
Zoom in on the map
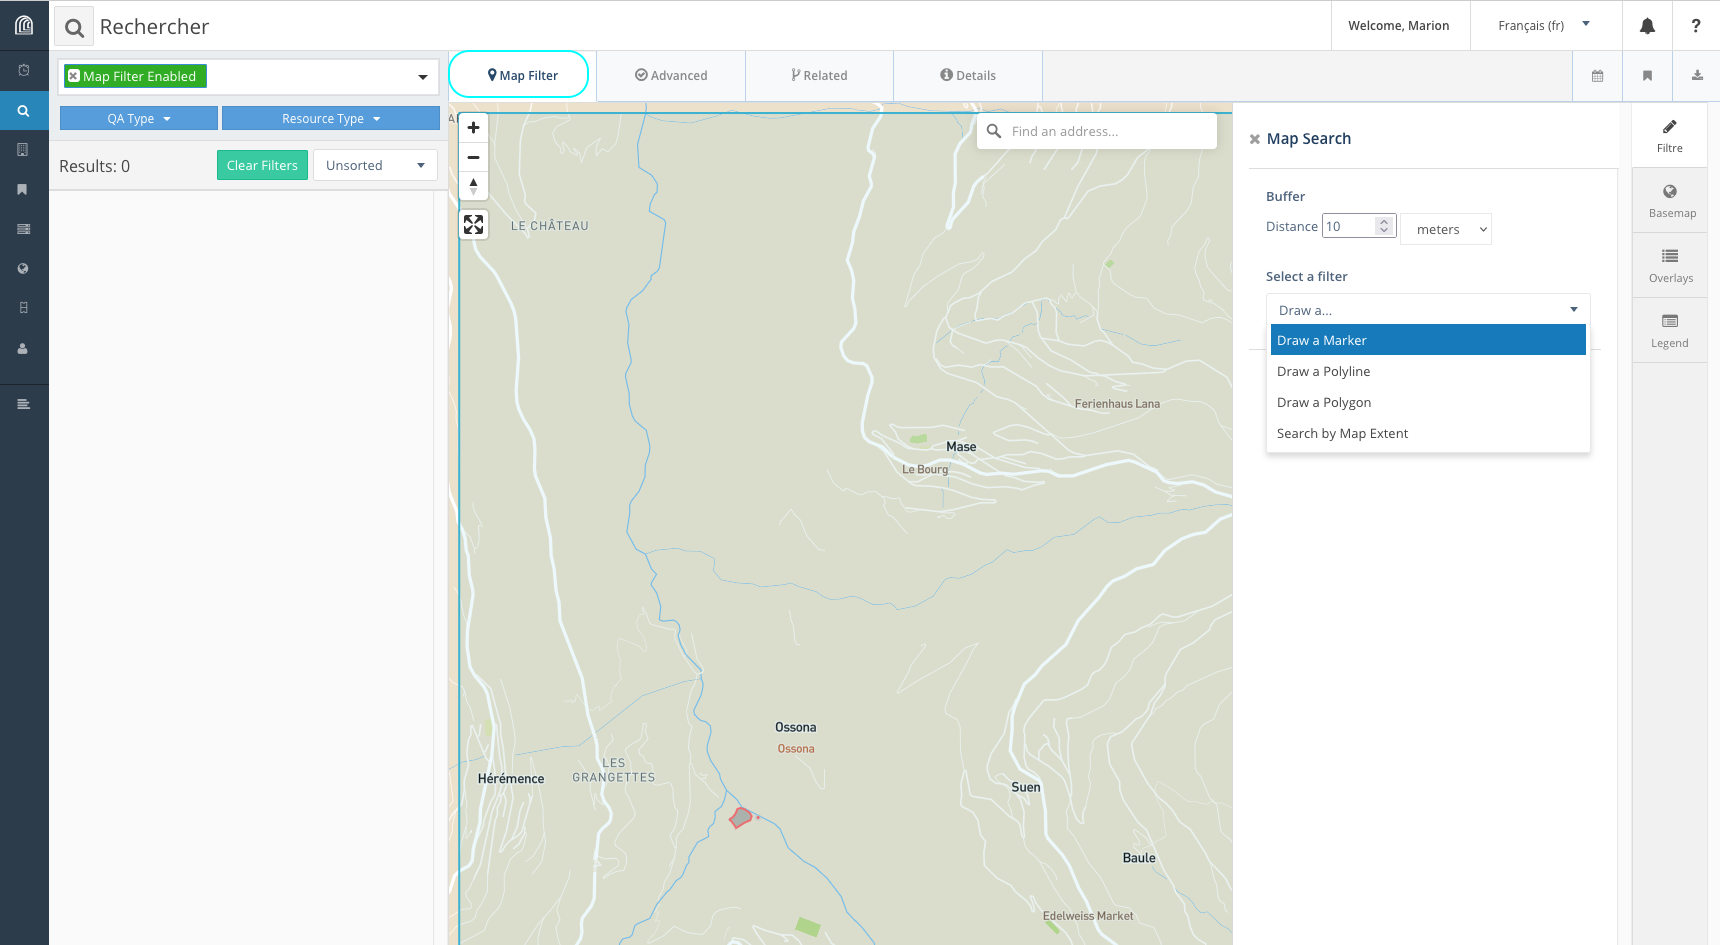pyautogui.click(x=473, y=128)
